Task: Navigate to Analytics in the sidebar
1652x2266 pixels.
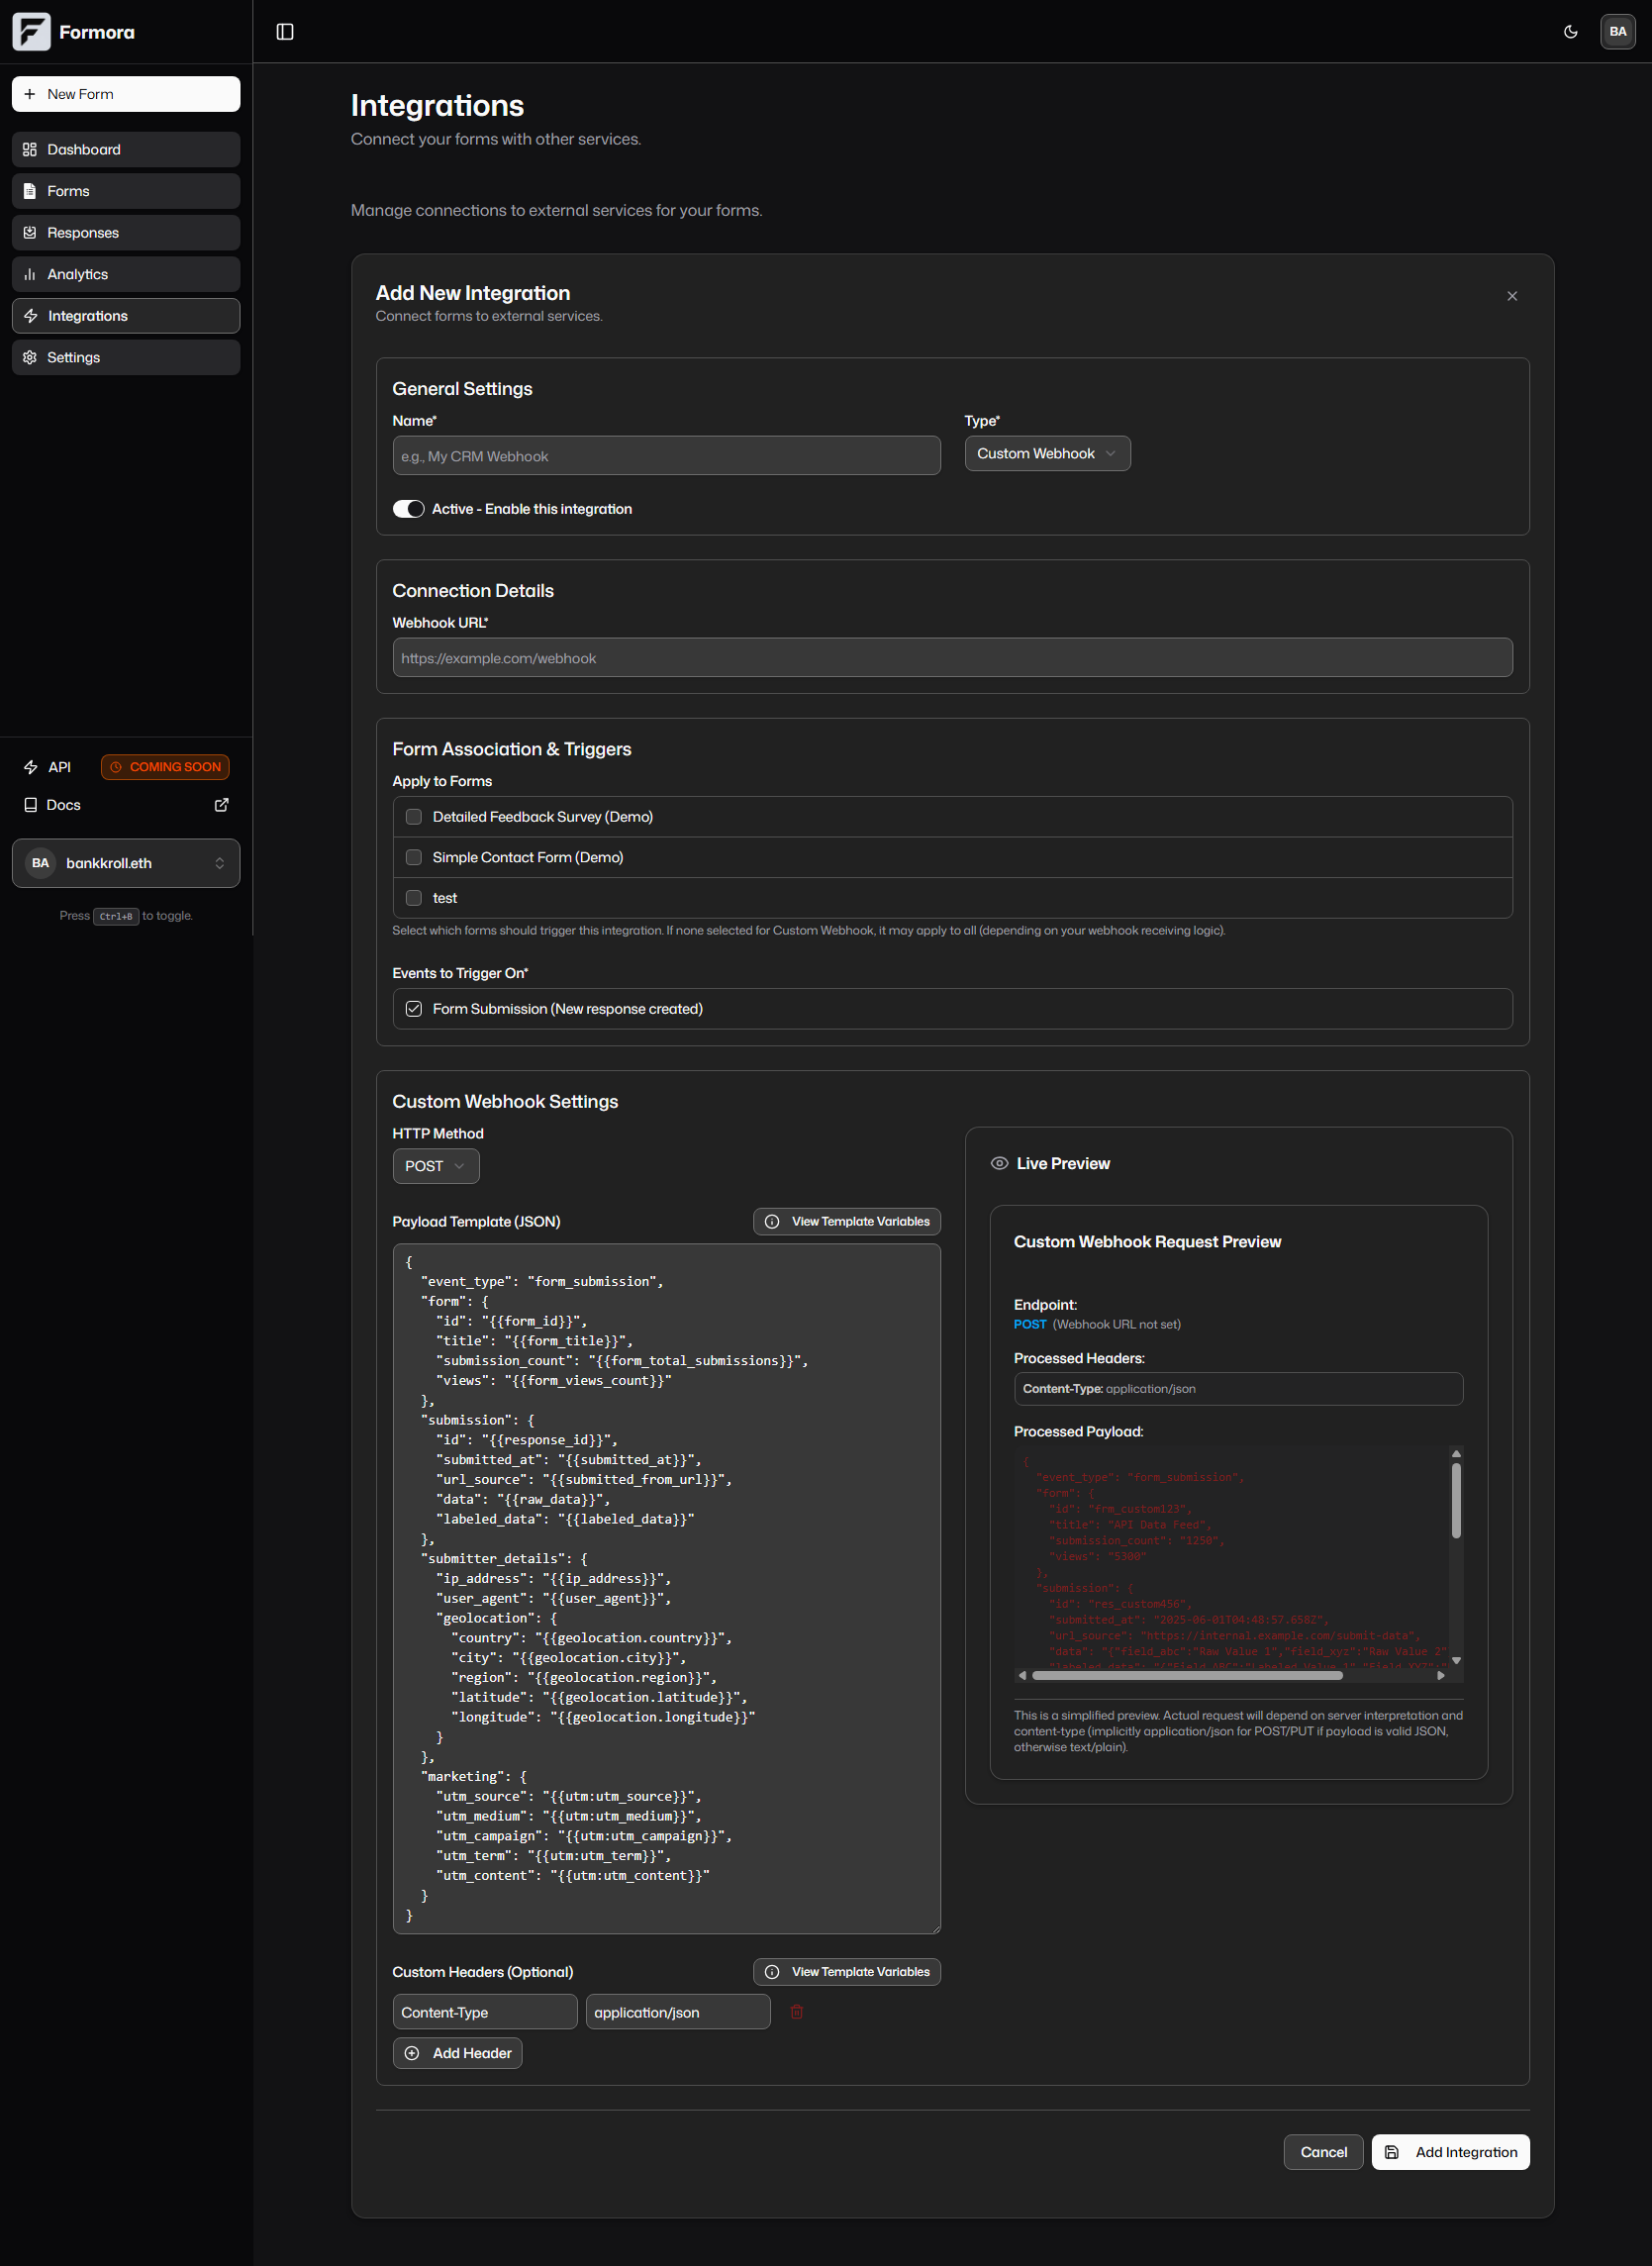Action: [125, 273]
